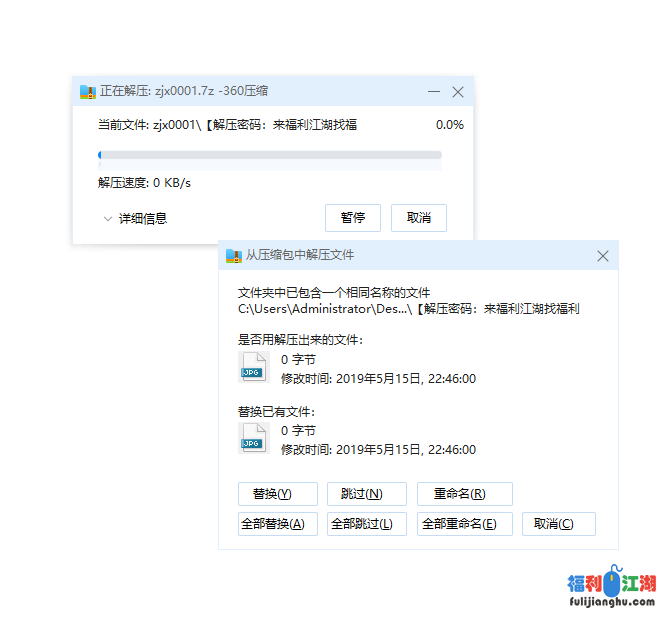This screenshot has height=617, width=667.
Task: Click the 当前文件 path text in the progress window
Action: tap(227, 125)
